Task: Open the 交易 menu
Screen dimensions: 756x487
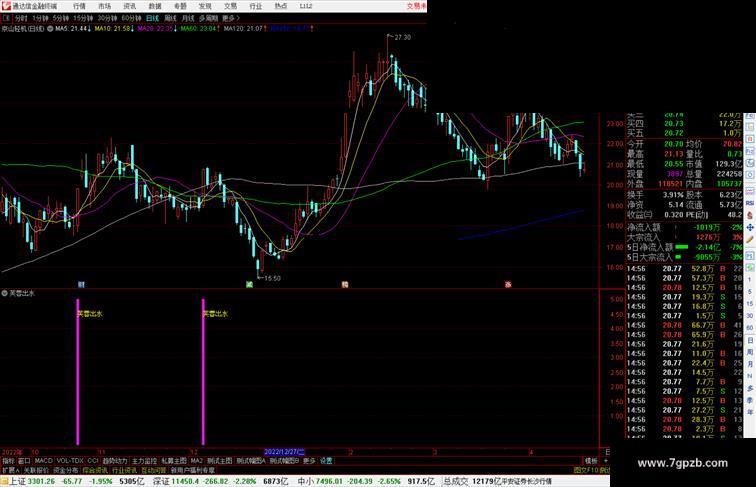Action: click(x=230, y=6)
